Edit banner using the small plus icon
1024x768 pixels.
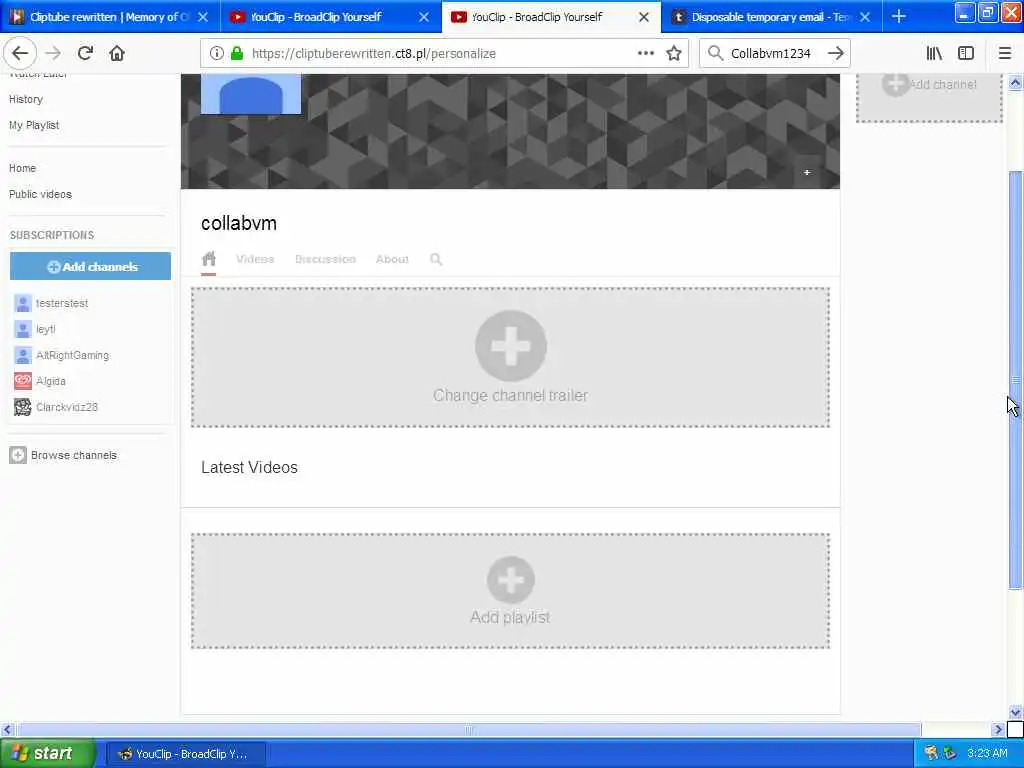point(807,172)
